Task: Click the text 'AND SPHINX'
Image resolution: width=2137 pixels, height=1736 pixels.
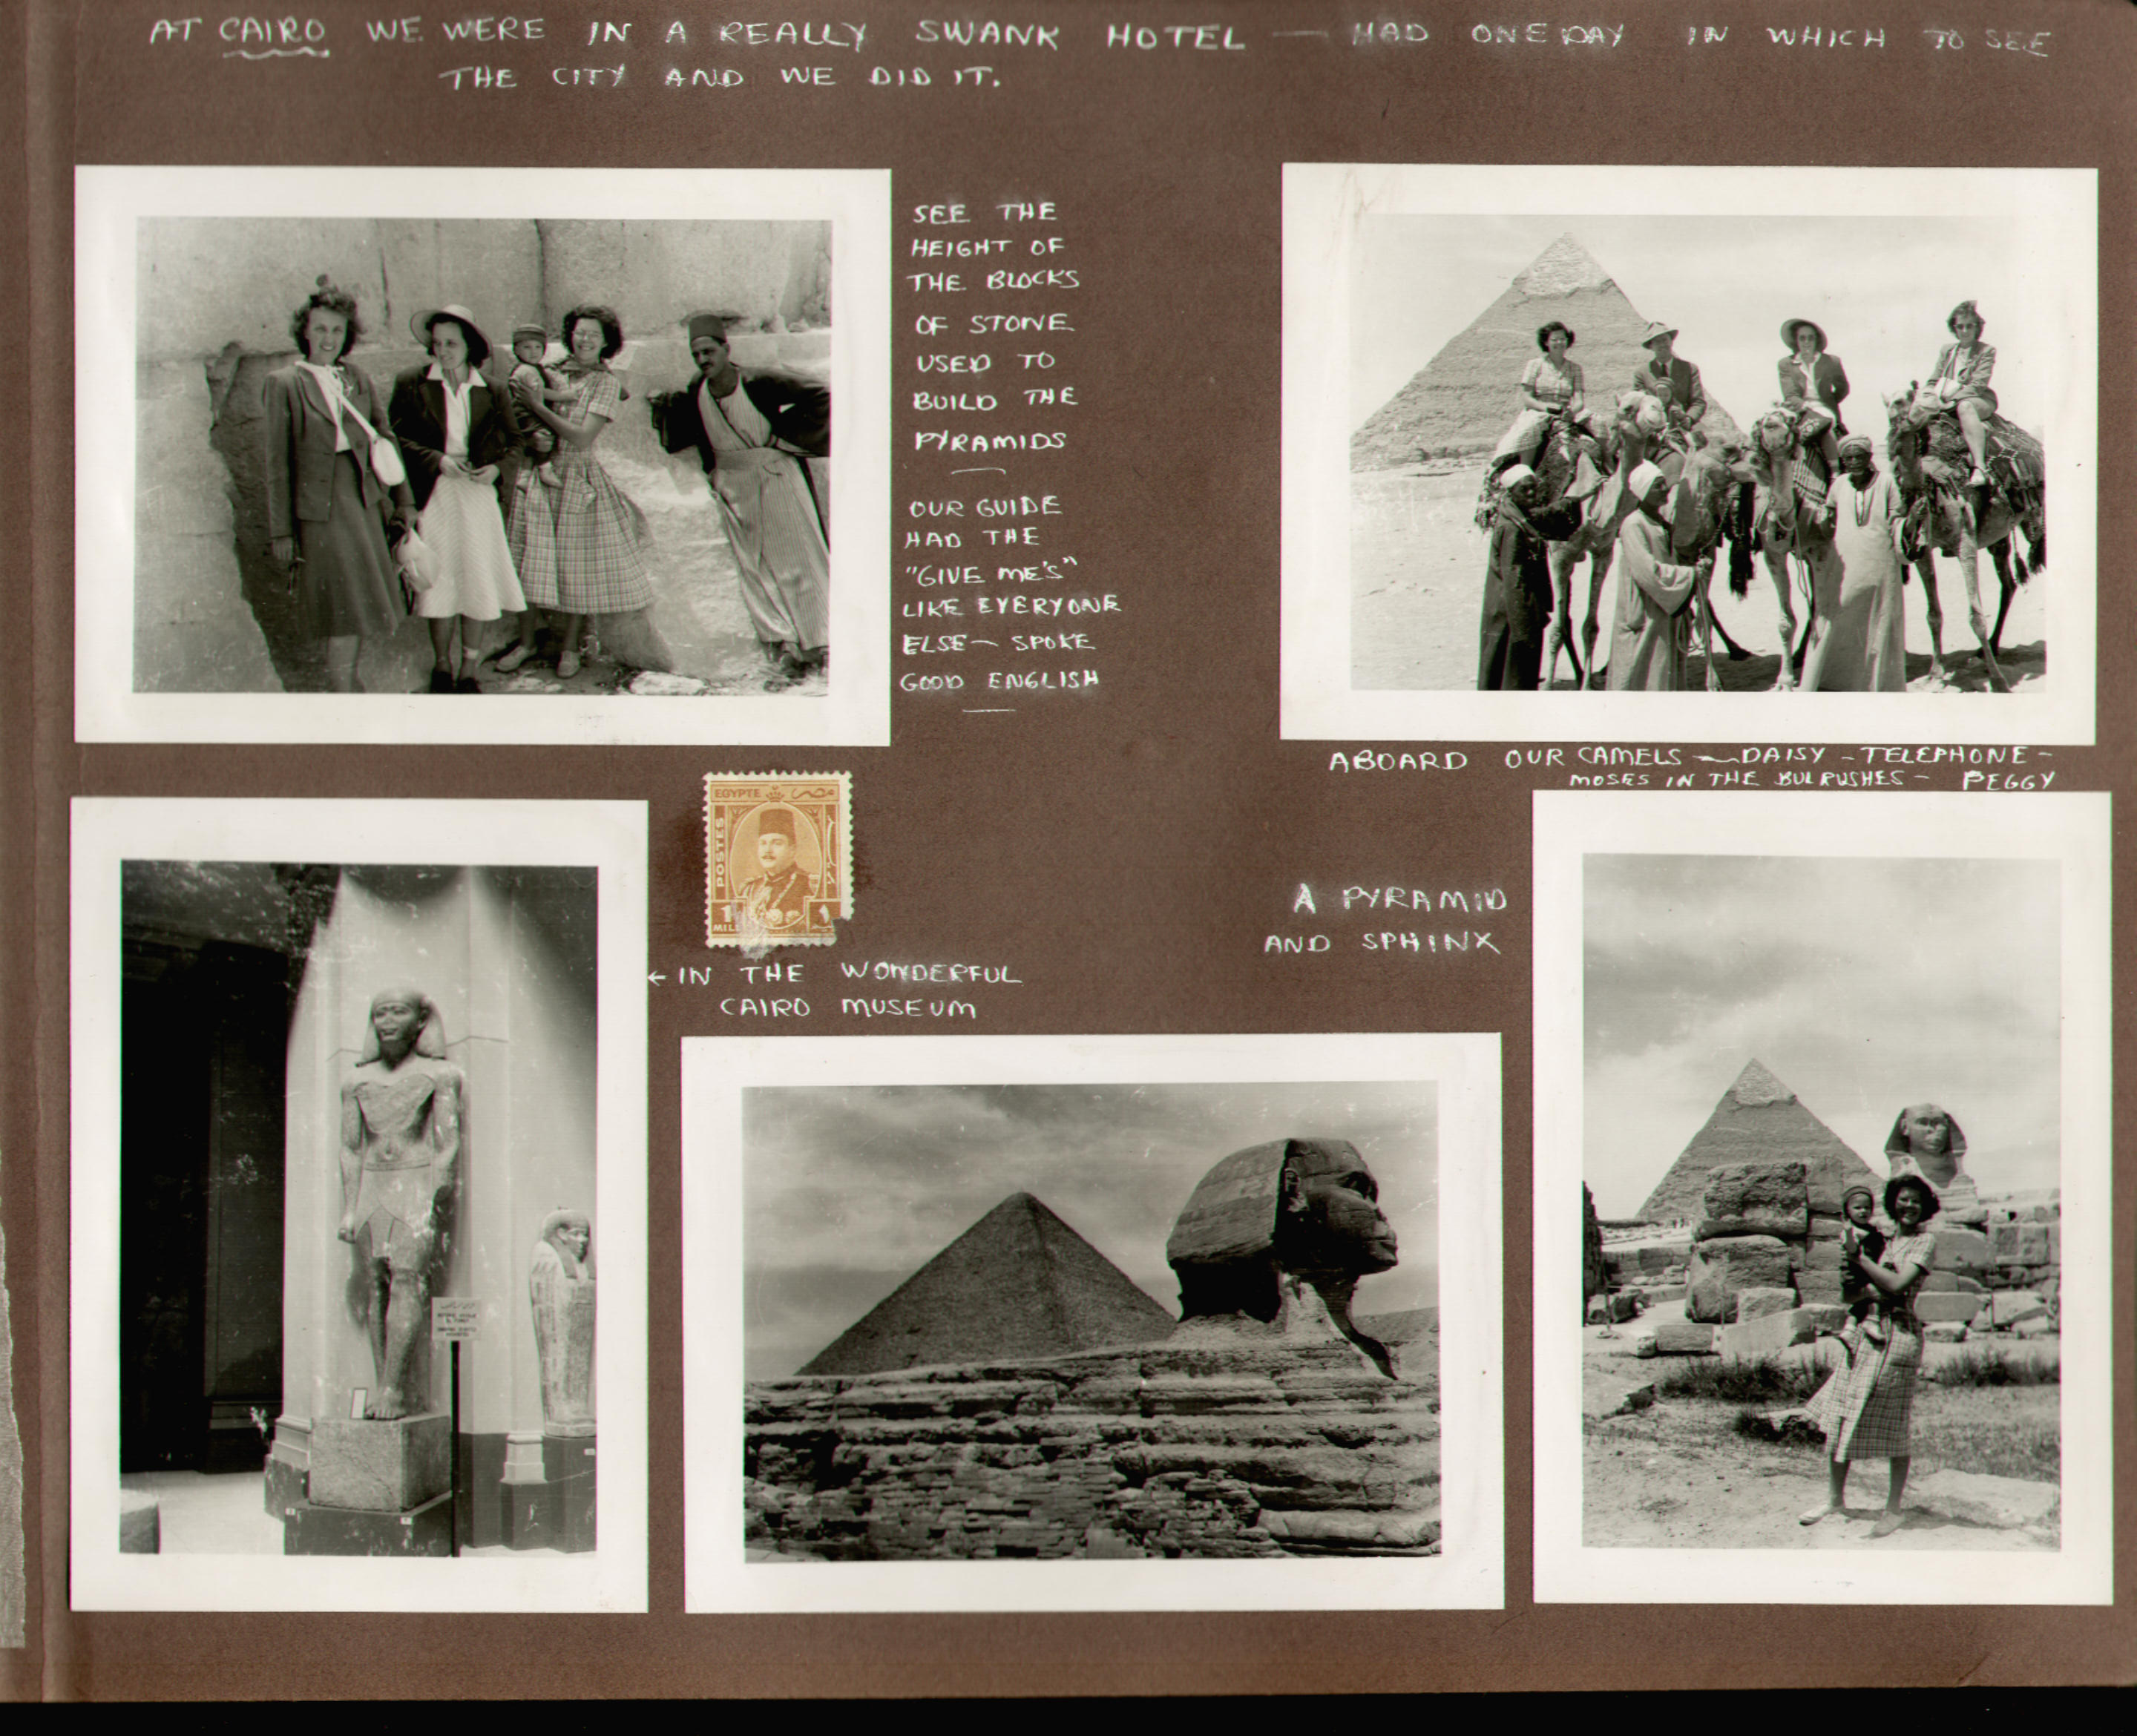Action: click(x=1382, y=943)
